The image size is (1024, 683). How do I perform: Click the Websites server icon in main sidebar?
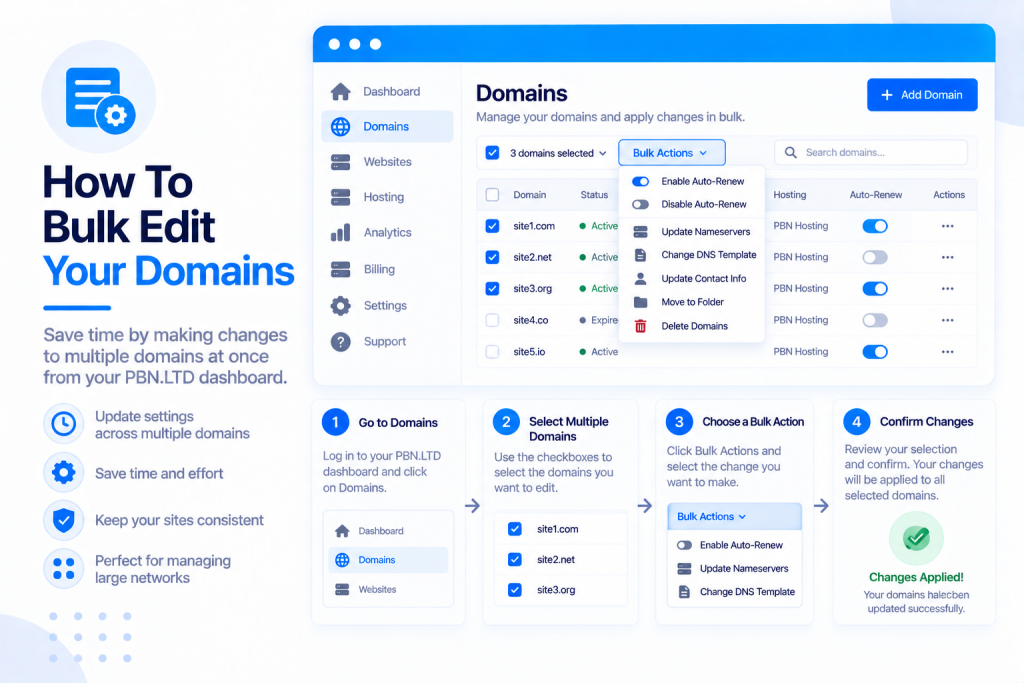(340, 162)
